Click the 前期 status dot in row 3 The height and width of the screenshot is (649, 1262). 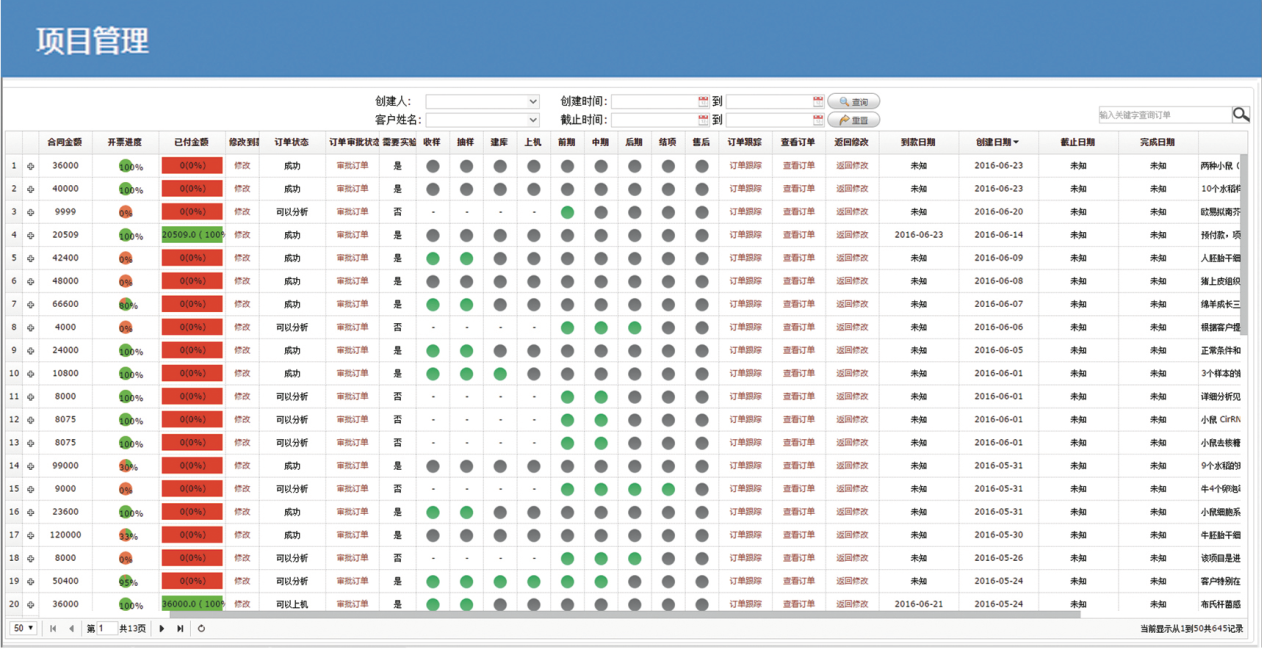[567, 213]
